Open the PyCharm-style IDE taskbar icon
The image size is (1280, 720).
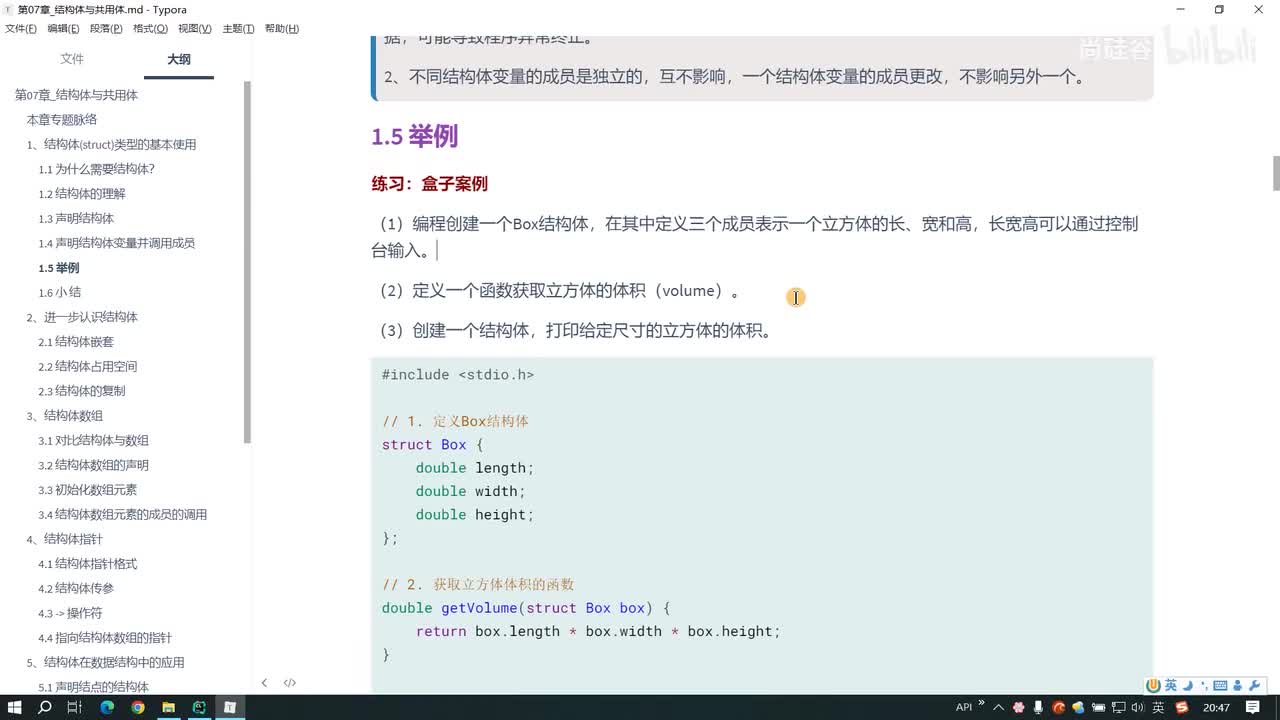coord(199,707)
